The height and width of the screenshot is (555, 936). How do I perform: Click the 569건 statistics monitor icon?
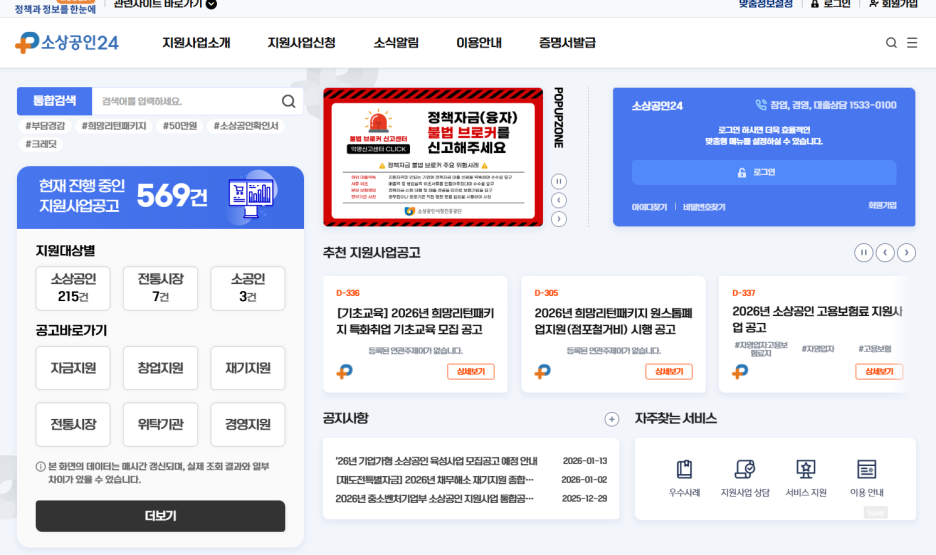[251, 197]
